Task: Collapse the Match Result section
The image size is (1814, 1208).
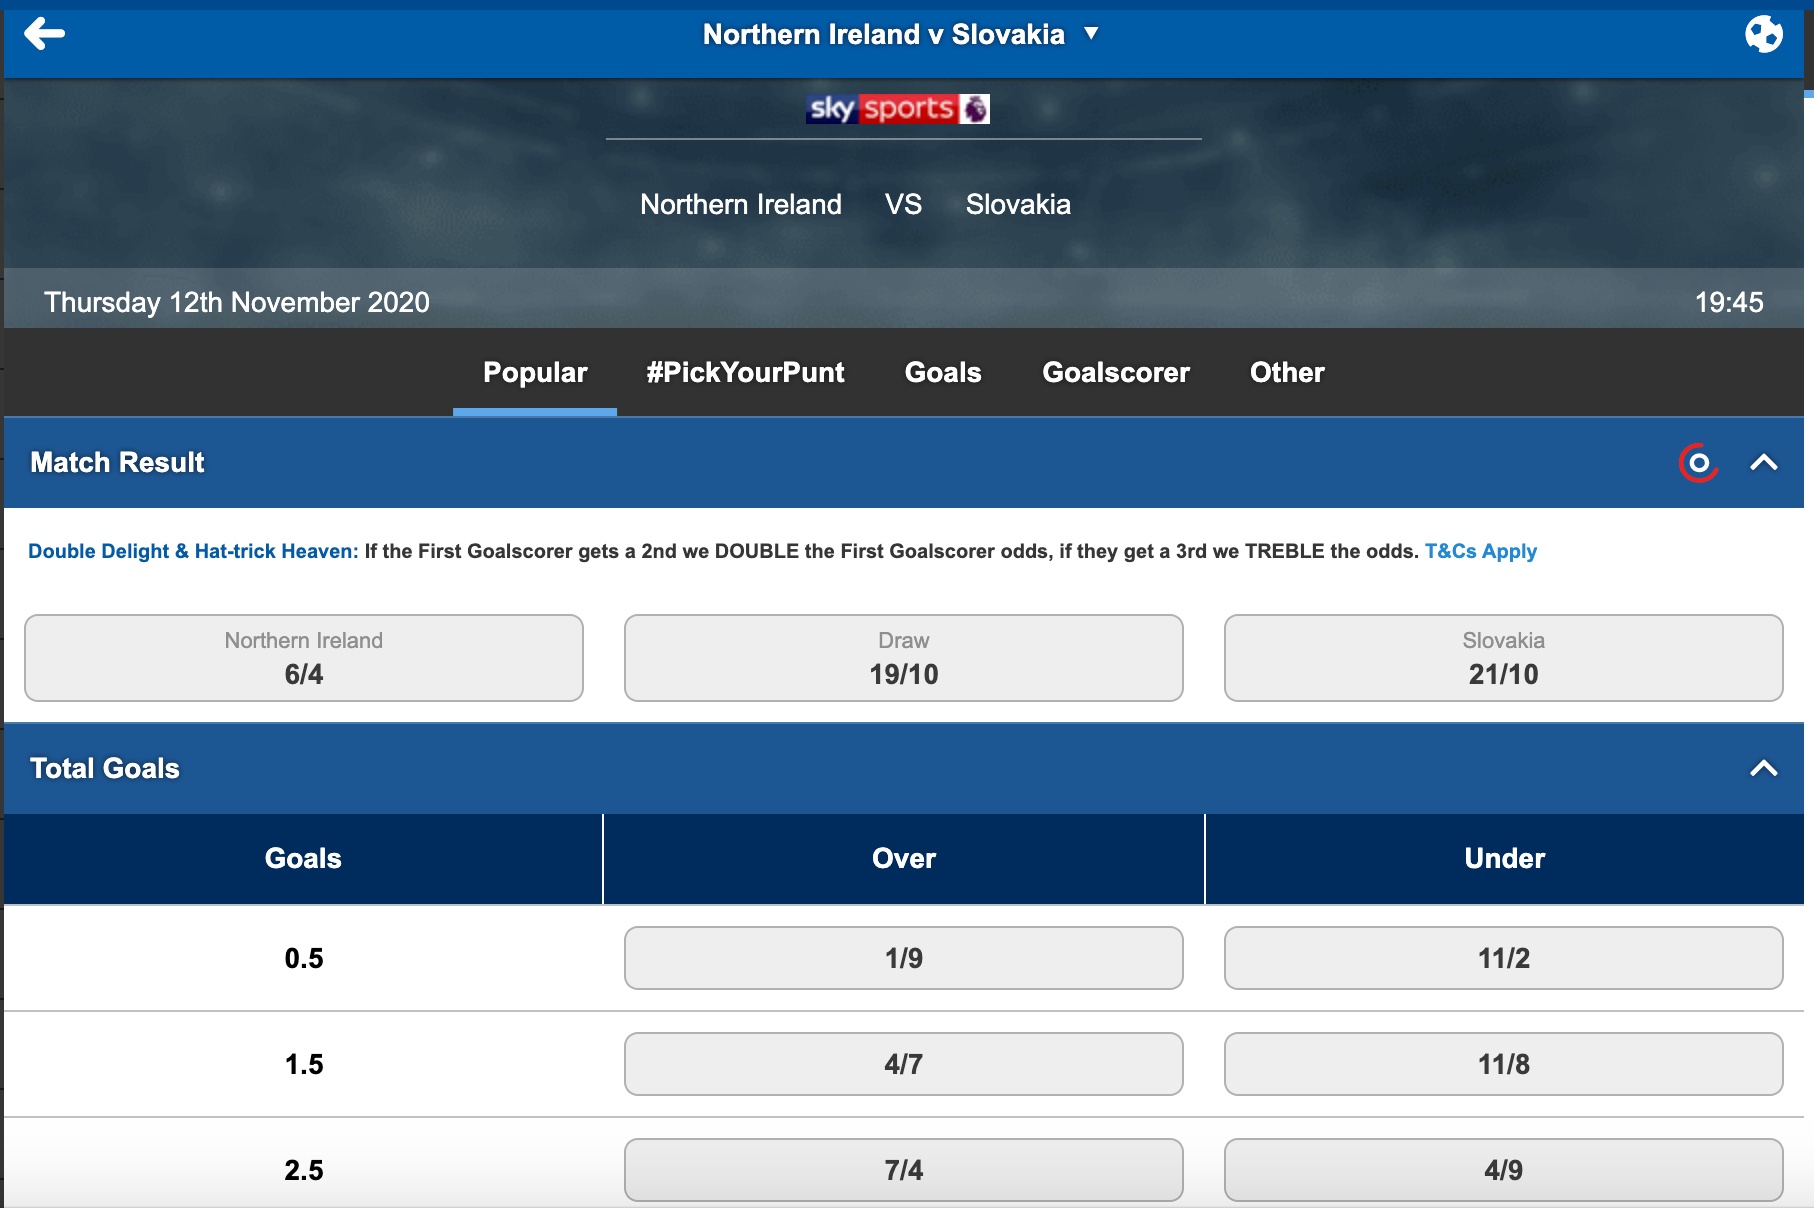Action: [1763, 462]
